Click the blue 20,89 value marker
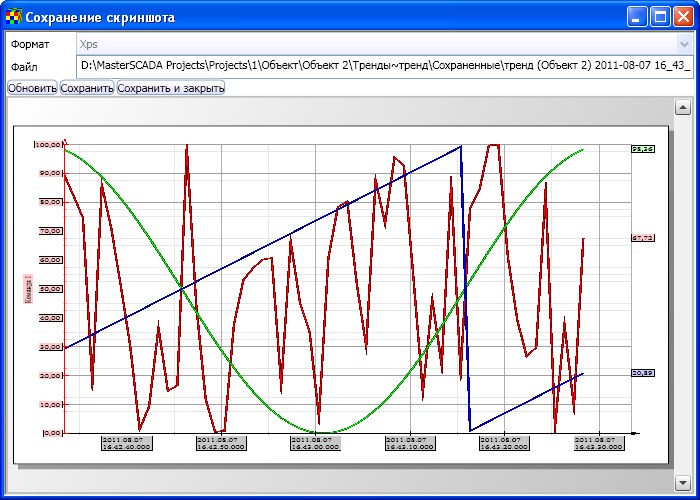 [643, 373]
